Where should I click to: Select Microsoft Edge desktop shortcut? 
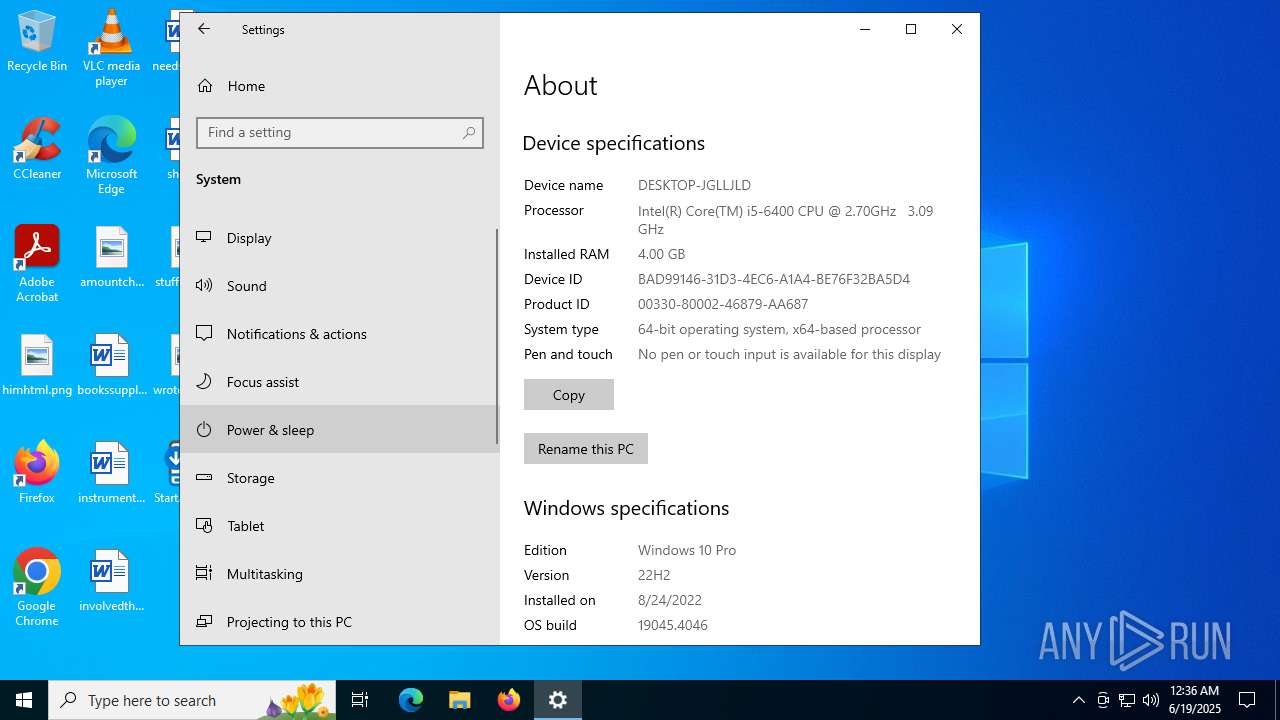(x=111, y=156)
